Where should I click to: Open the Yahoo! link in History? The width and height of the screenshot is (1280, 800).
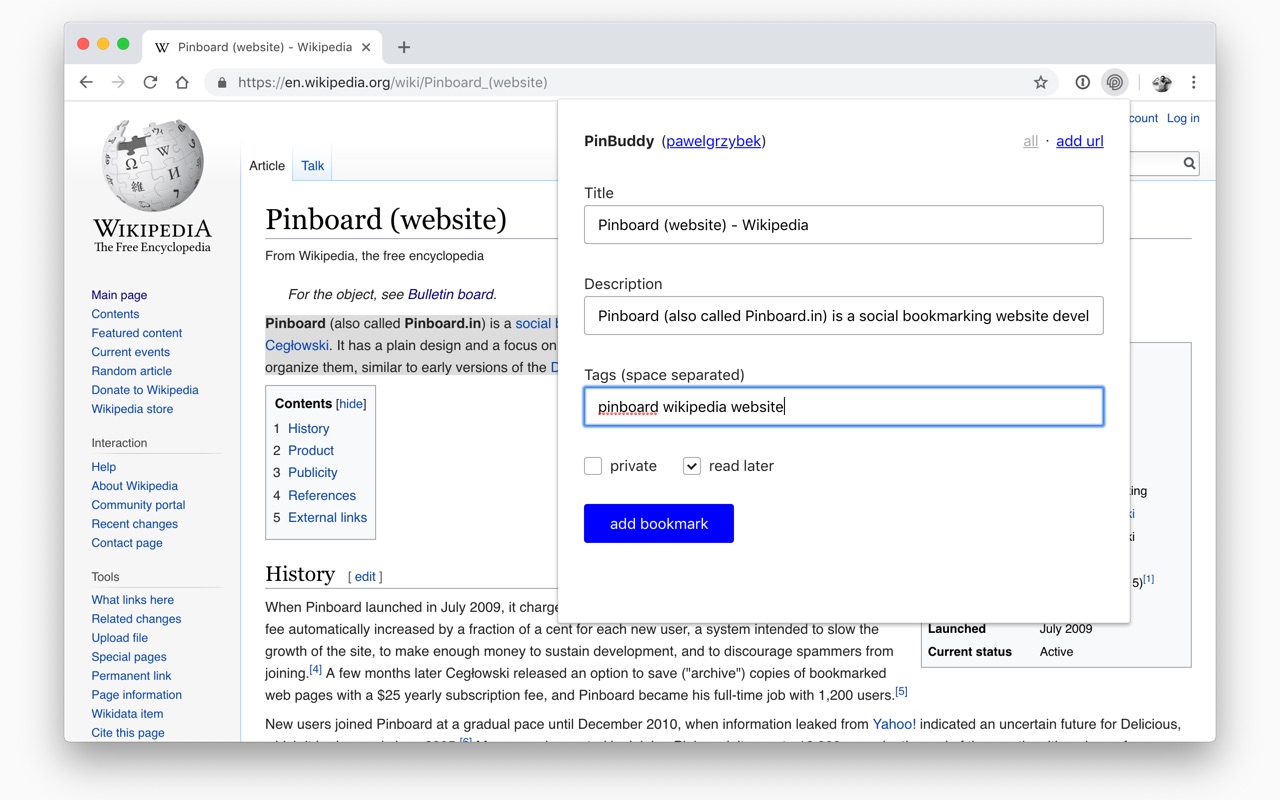click(894, 724)
